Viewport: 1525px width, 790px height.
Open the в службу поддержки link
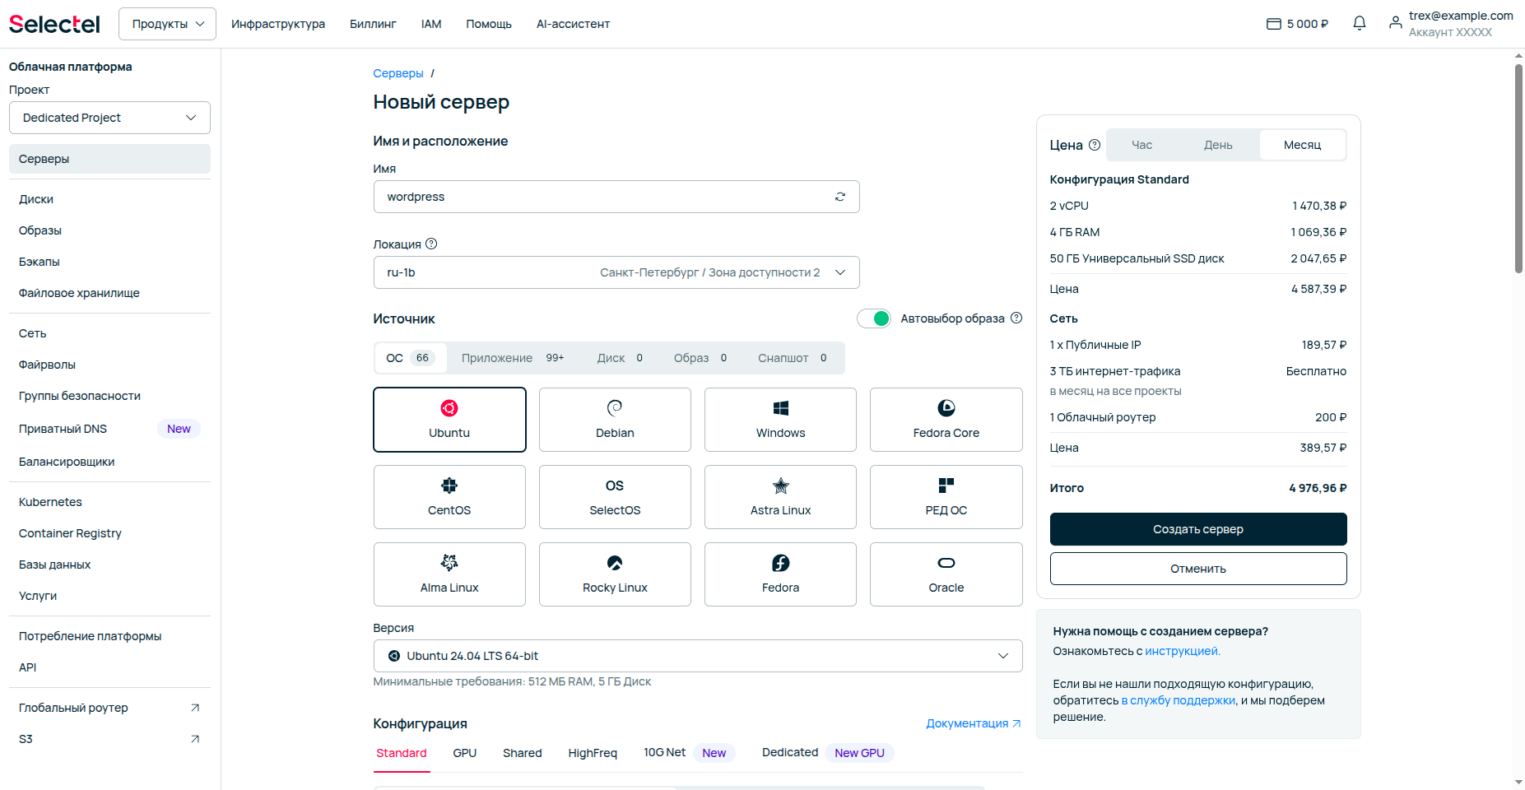pyautogui.click(x=1178, y=700)
